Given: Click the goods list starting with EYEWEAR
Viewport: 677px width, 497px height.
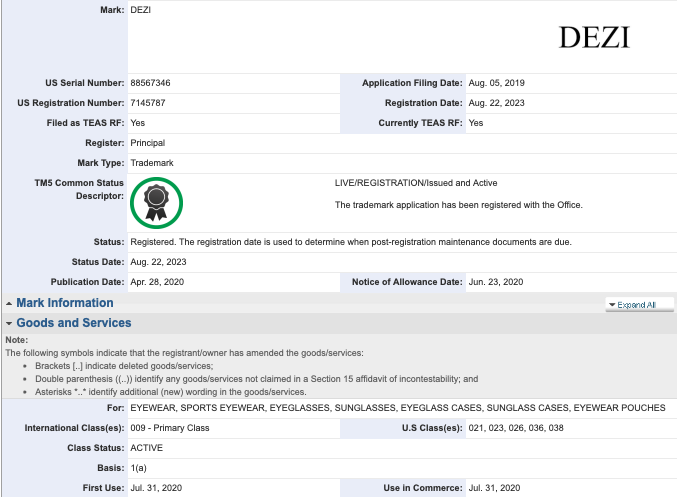Looking at the screenshot, I should click(x=398, y=408).
